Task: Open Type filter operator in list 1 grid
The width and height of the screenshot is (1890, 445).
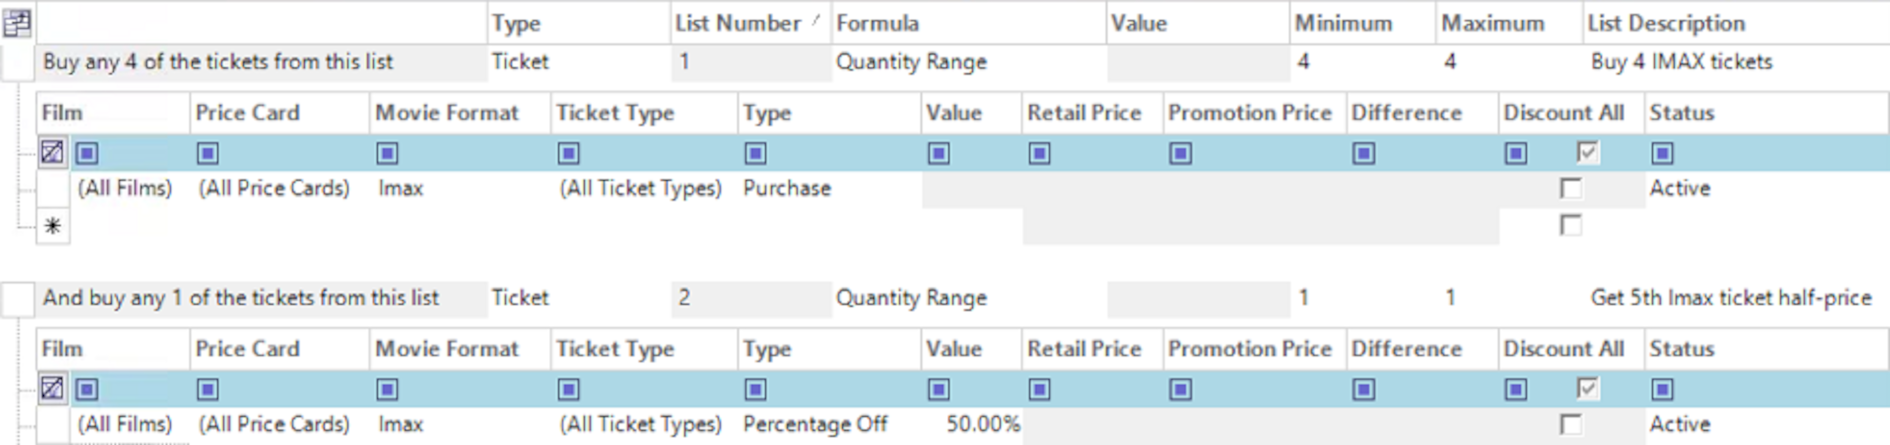Action: pyautogui.click(x=755, y=153)
